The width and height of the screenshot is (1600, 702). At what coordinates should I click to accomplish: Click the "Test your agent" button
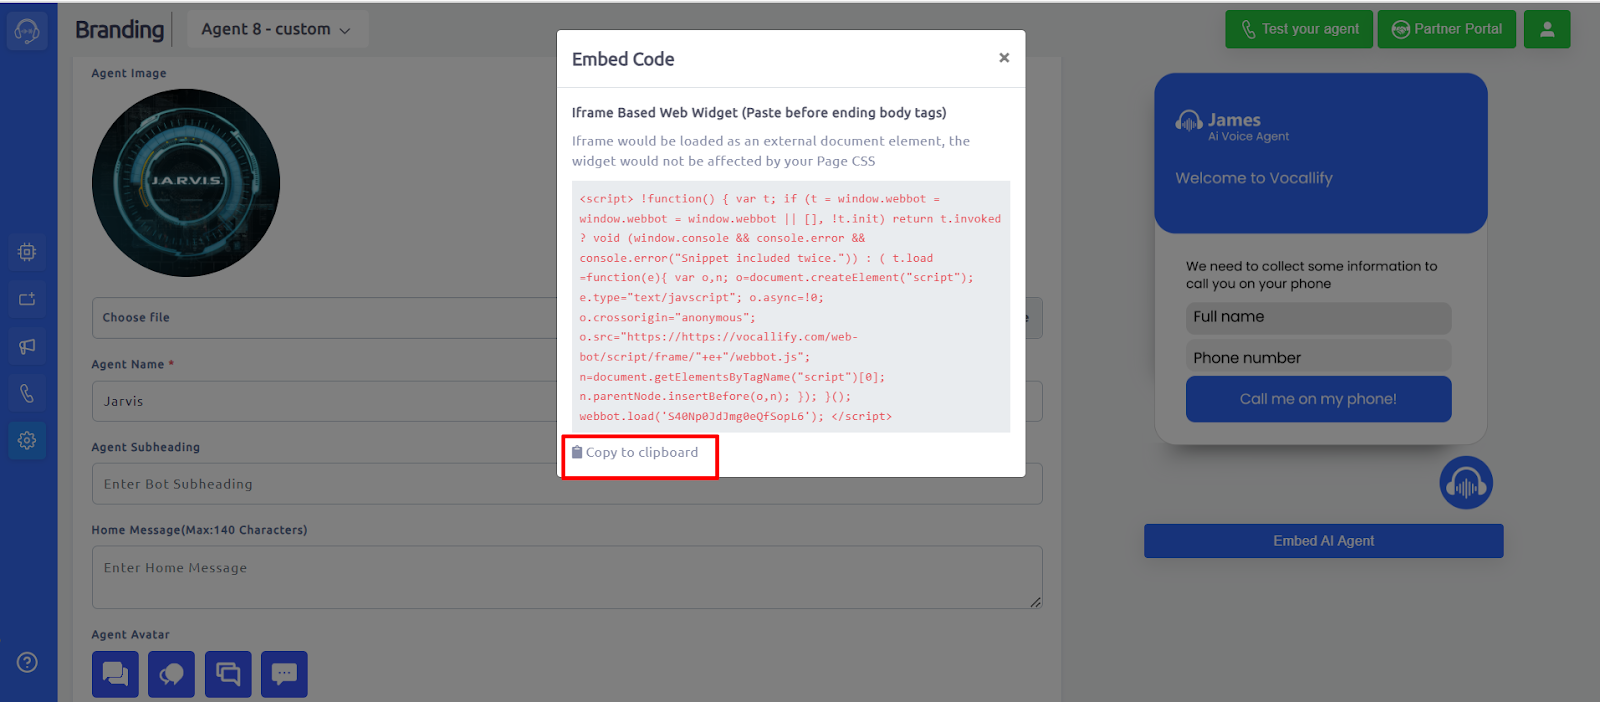tap(1299, 29)
